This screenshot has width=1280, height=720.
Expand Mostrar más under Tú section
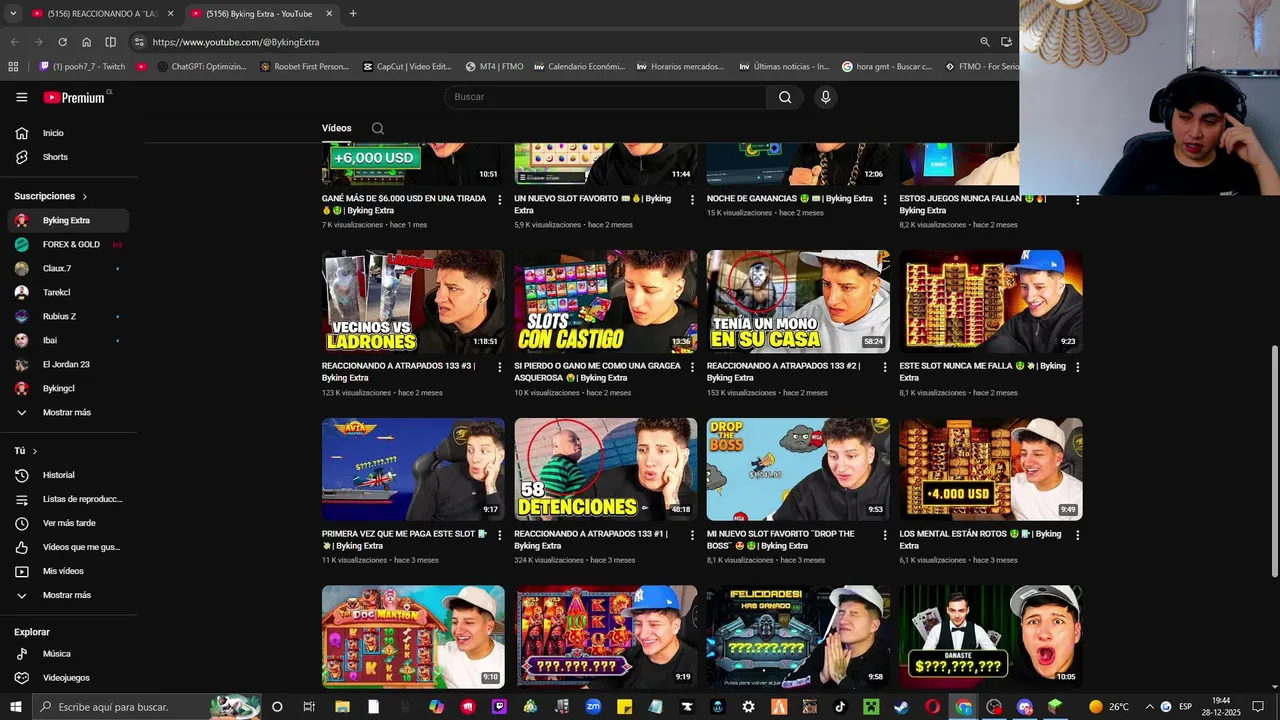tap(68, 595)
